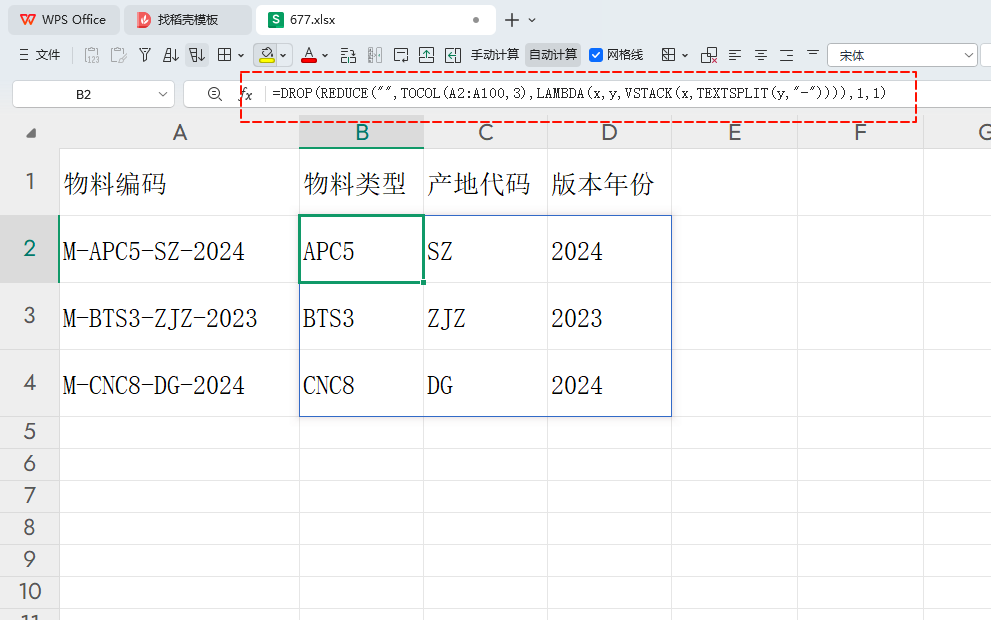Expand the fill color dropdown arrow
Viewport: 991px width, 620px height.
(x=283, y=56)
